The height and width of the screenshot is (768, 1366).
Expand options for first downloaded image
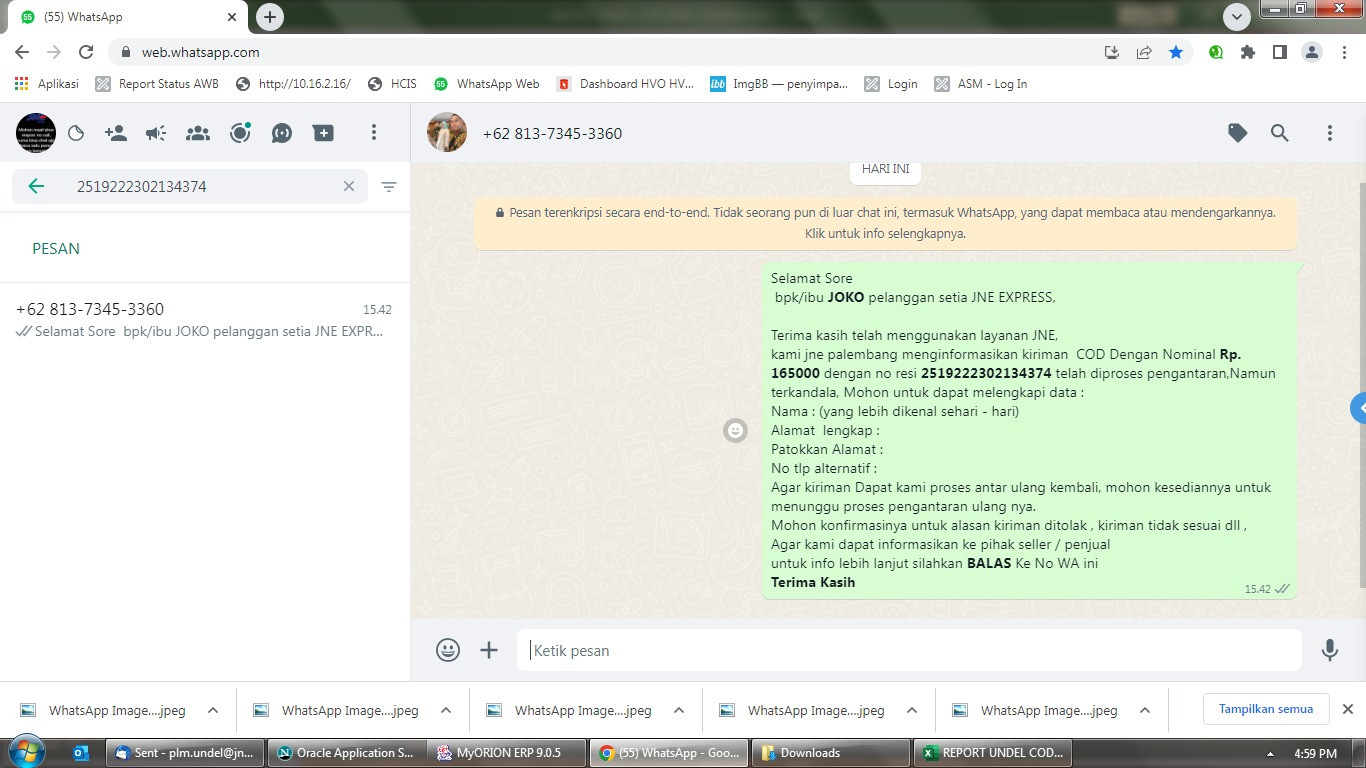point(213,710)
